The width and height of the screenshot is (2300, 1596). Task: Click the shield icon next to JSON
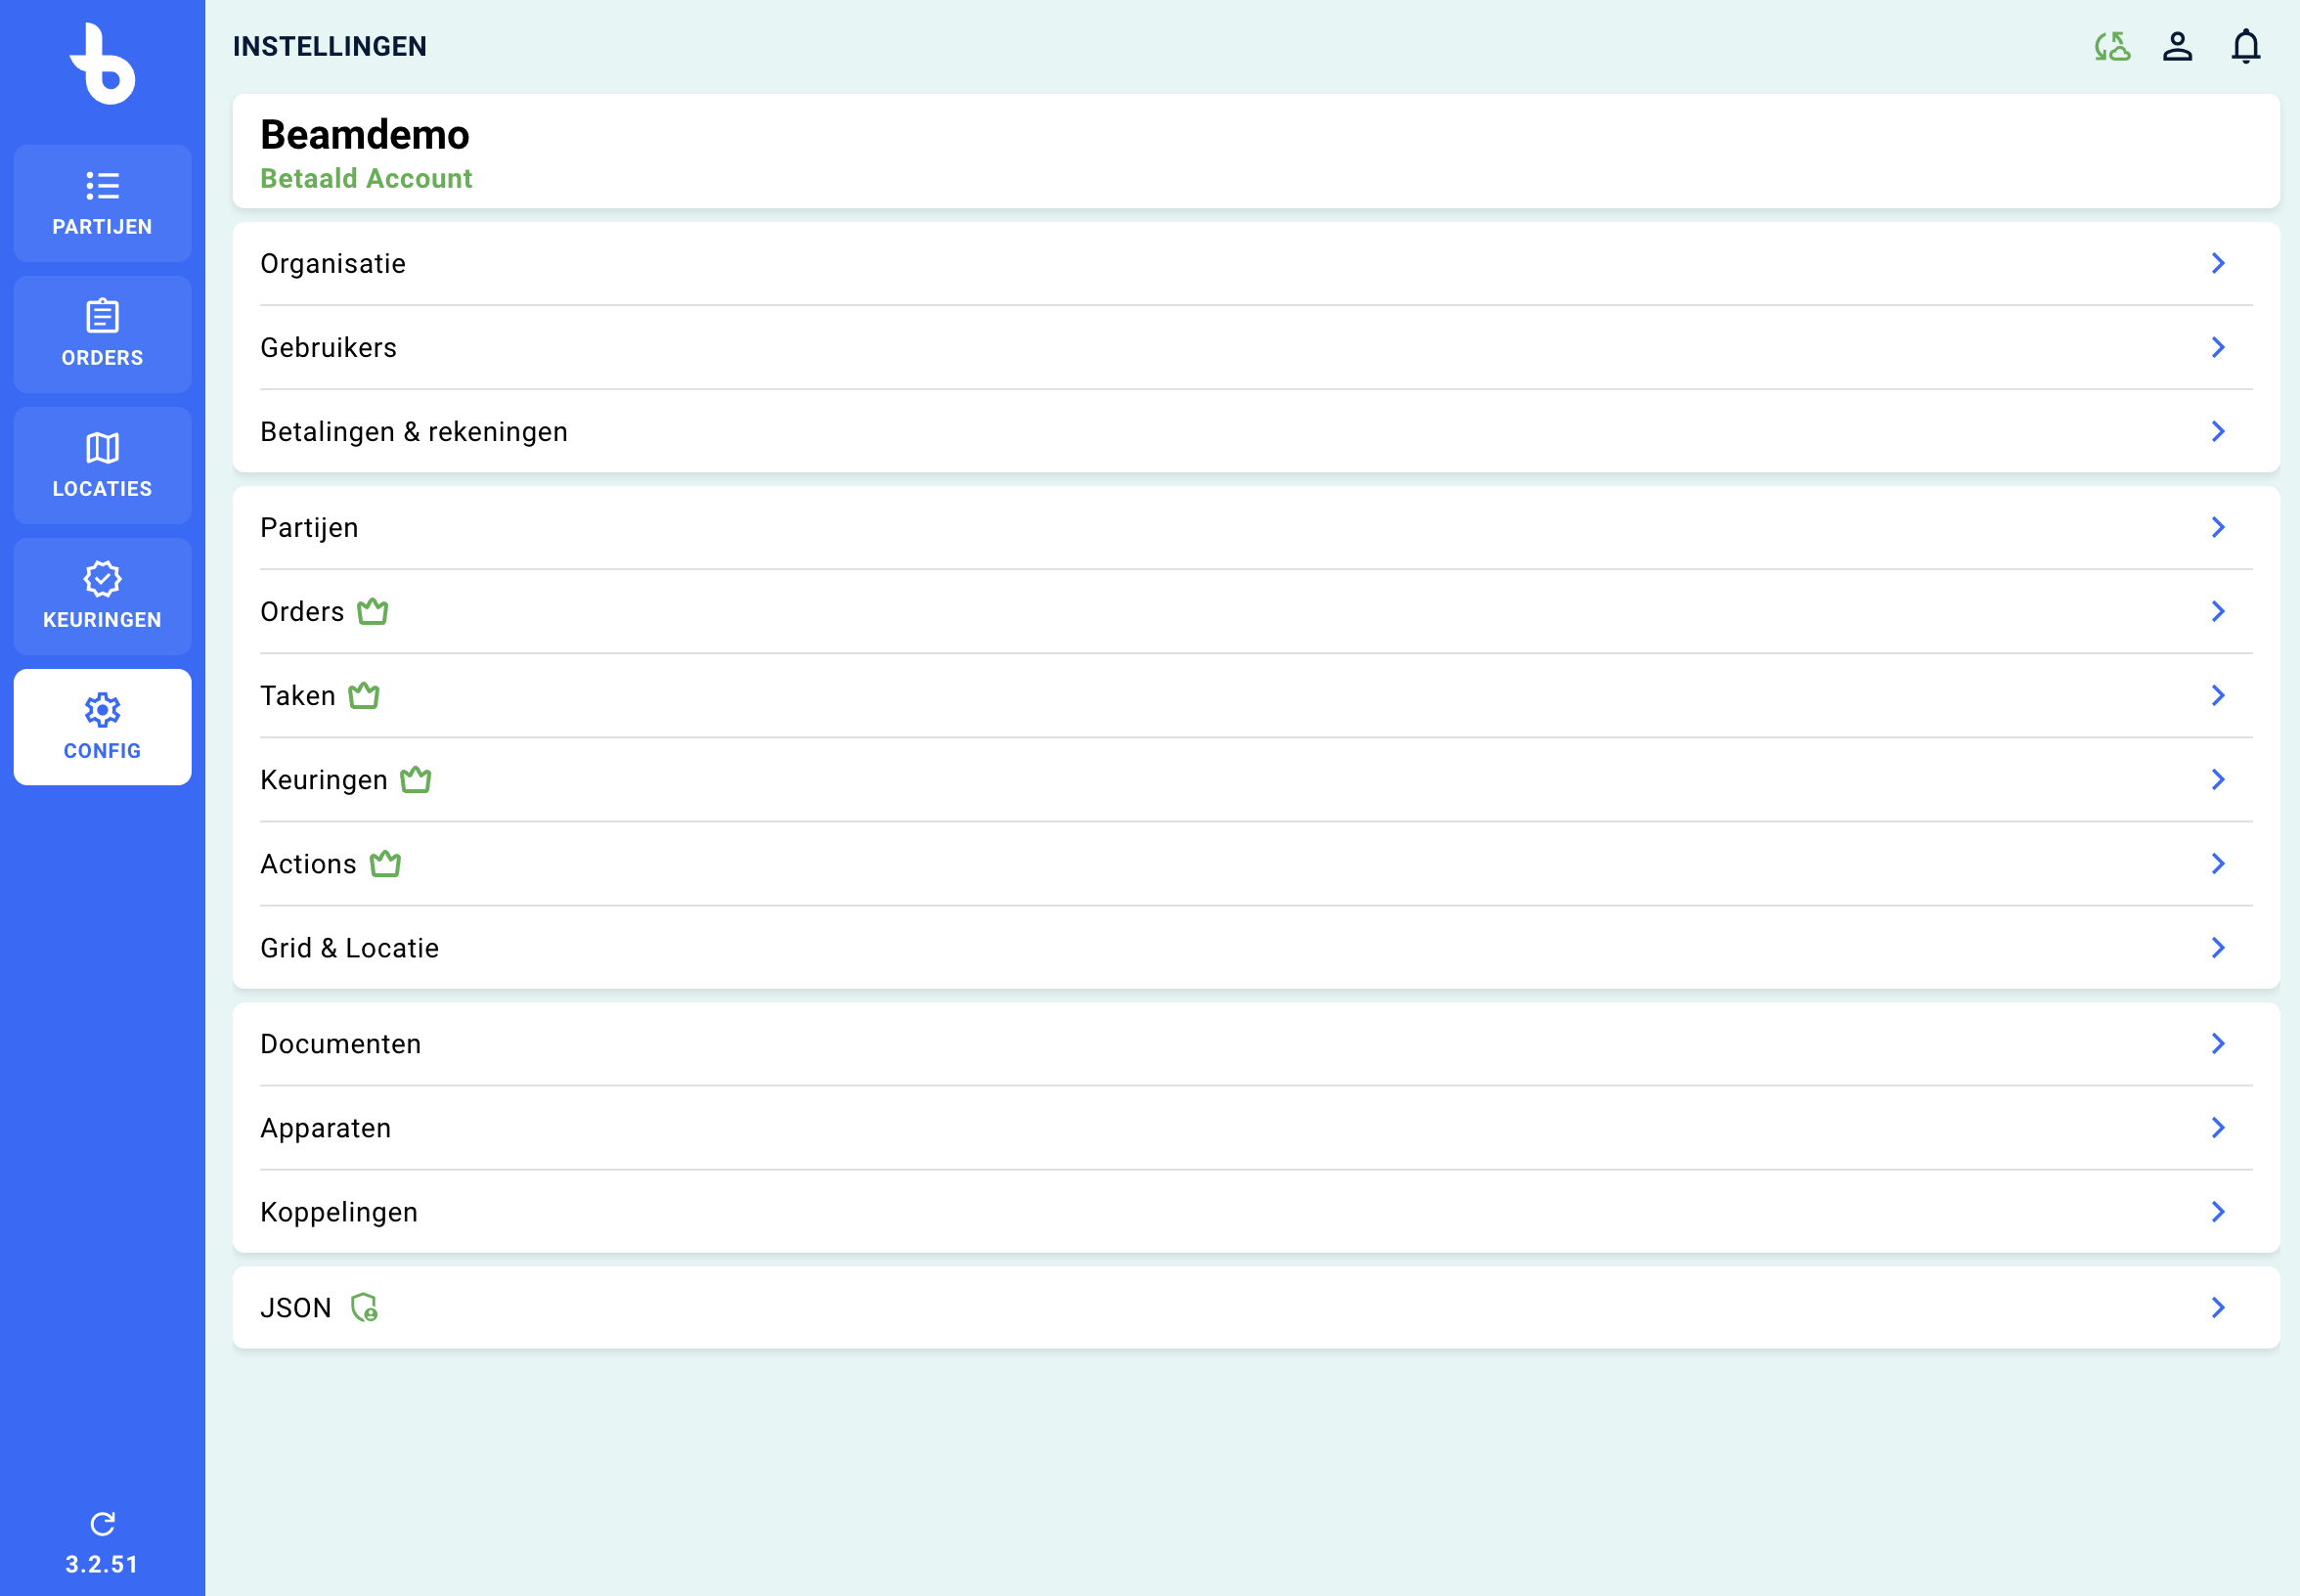(364, 1307)
